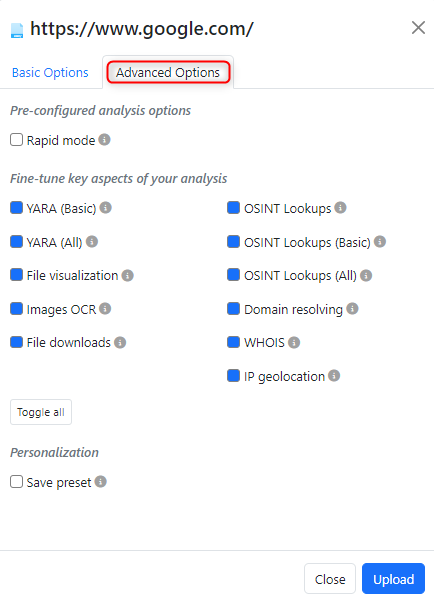Disable the OSINT Lookups (Basic) checkbox
Image resolution: width=434 pixels, height=606 pixels.
tap(233, 242)
